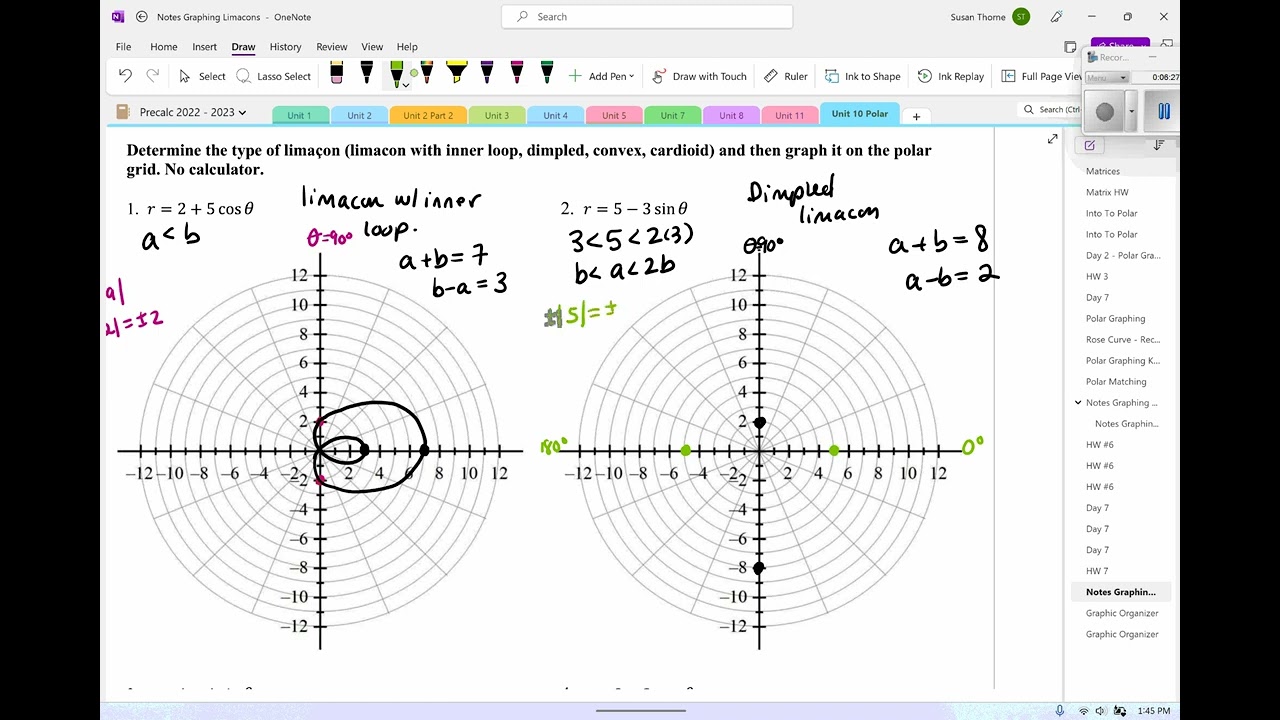Open the Unit 2 Part 2 section
Screen dimensions: 1280x720
[x=428, y=115]
